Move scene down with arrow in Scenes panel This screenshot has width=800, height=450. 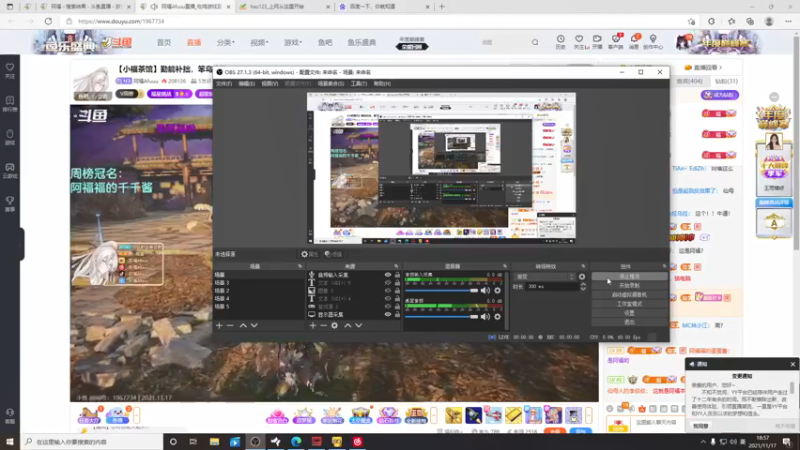(x=254, y=326)
